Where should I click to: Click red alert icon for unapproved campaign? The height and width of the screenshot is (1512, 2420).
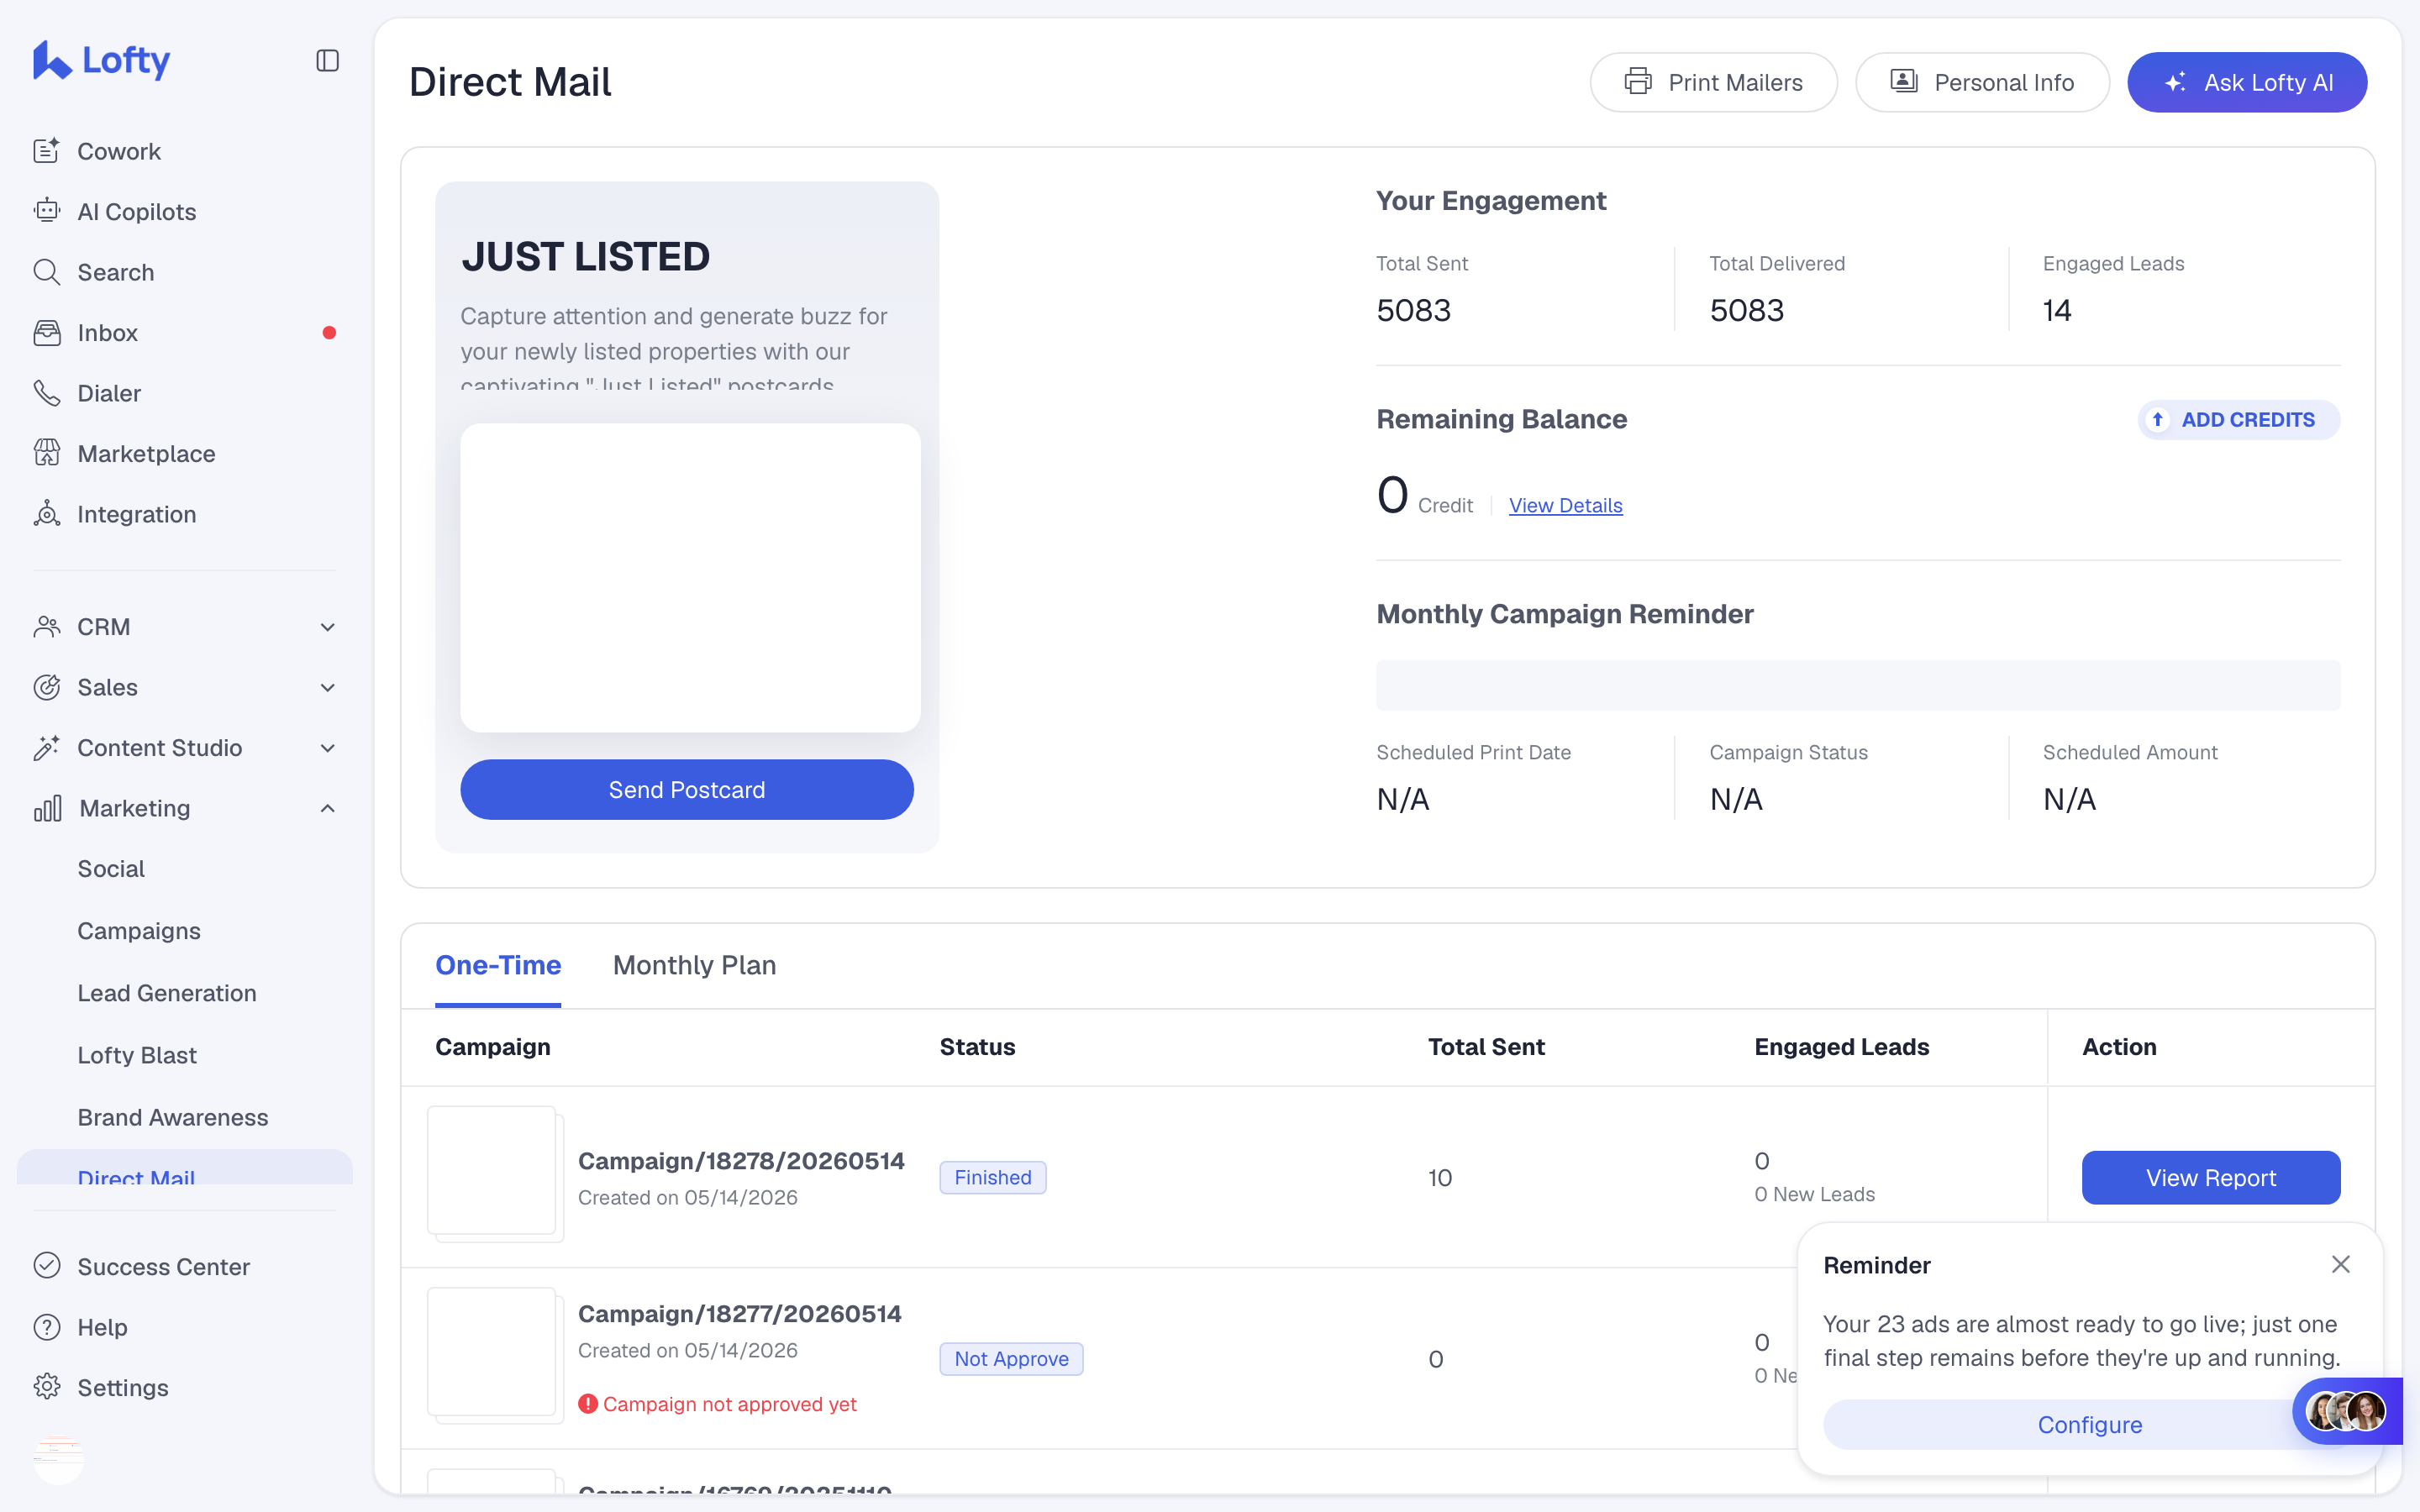(x=588, y=1404)
